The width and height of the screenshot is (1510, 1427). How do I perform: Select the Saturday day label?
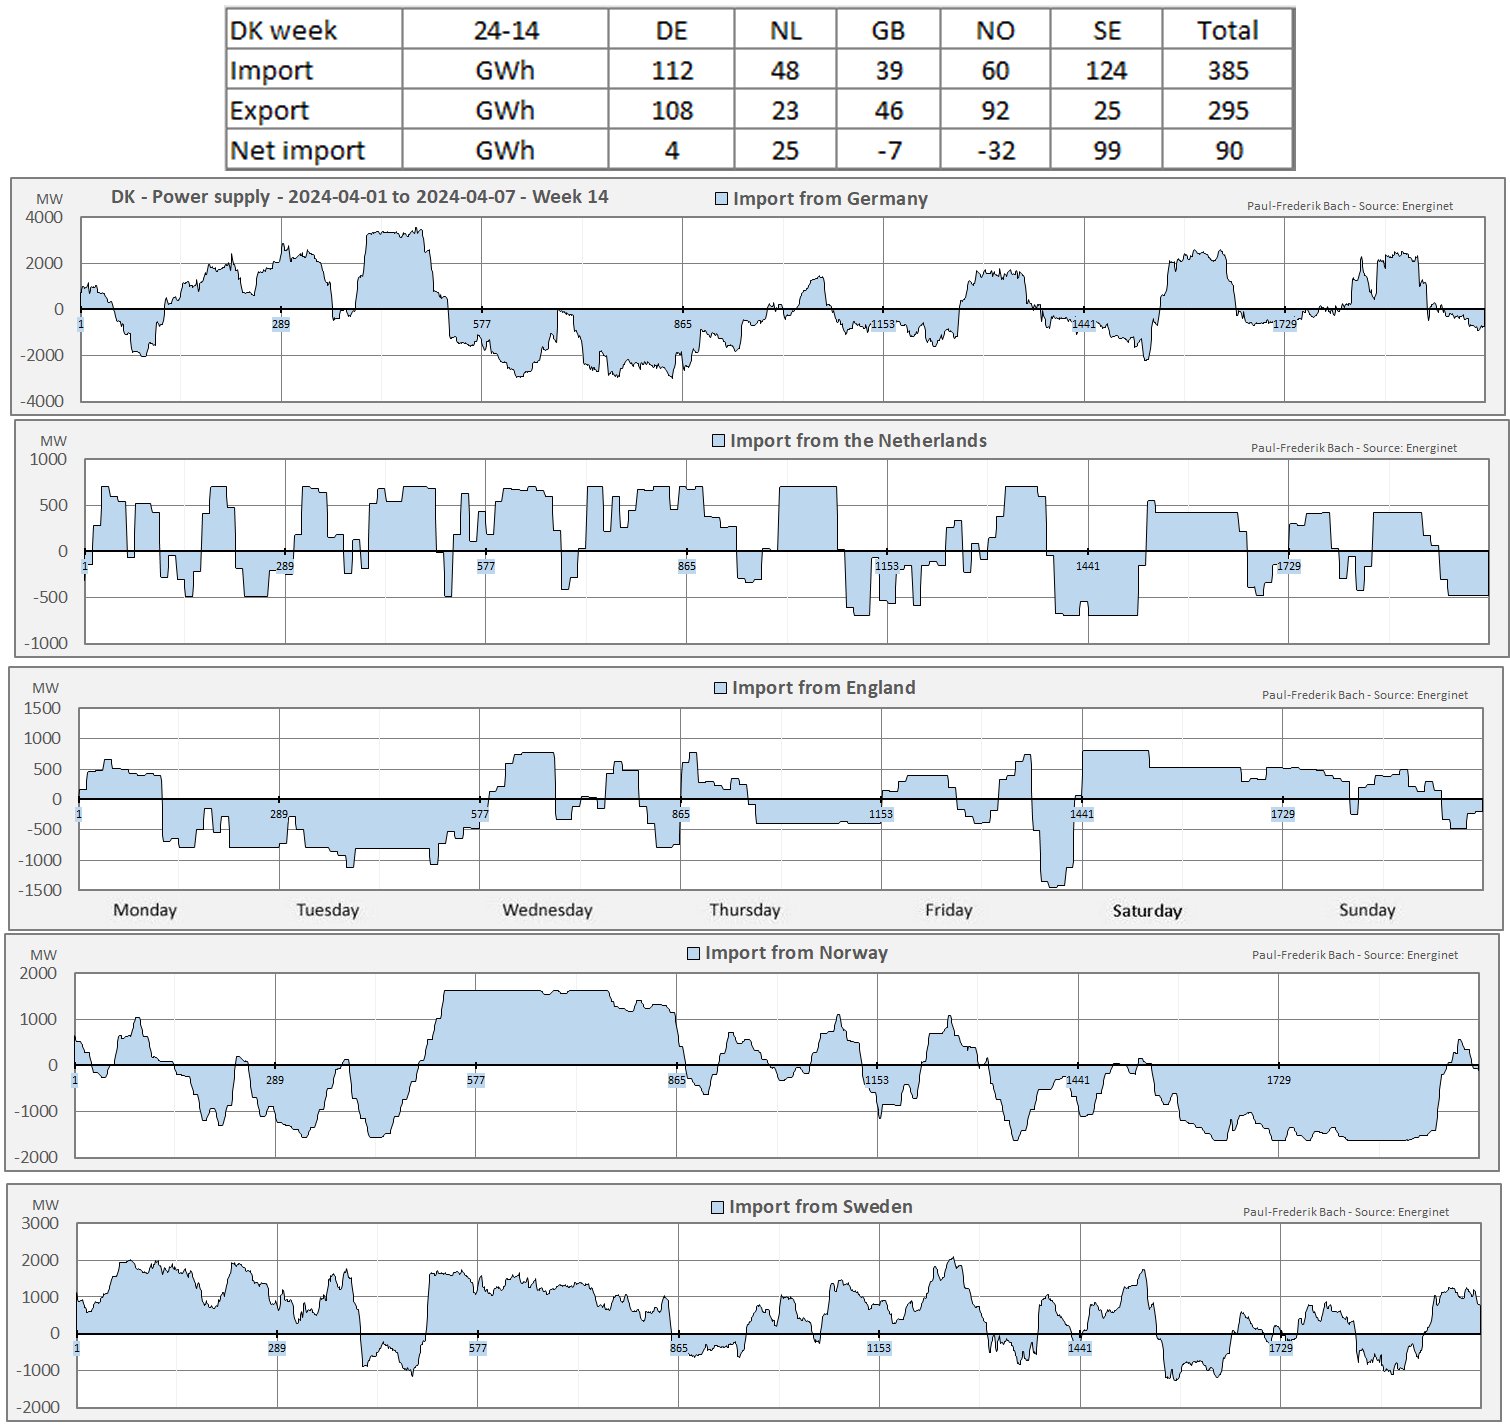click(1147, 911)
